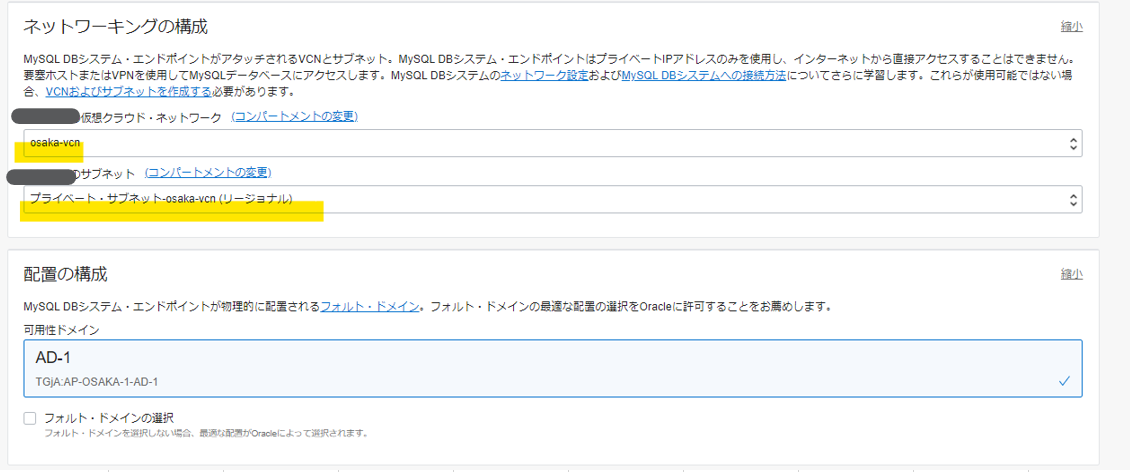Image resolution: width=1130 pixels, height=472 pixels.
Task: Click the 可用性ドメイン label
Action: tap(61, 329)
